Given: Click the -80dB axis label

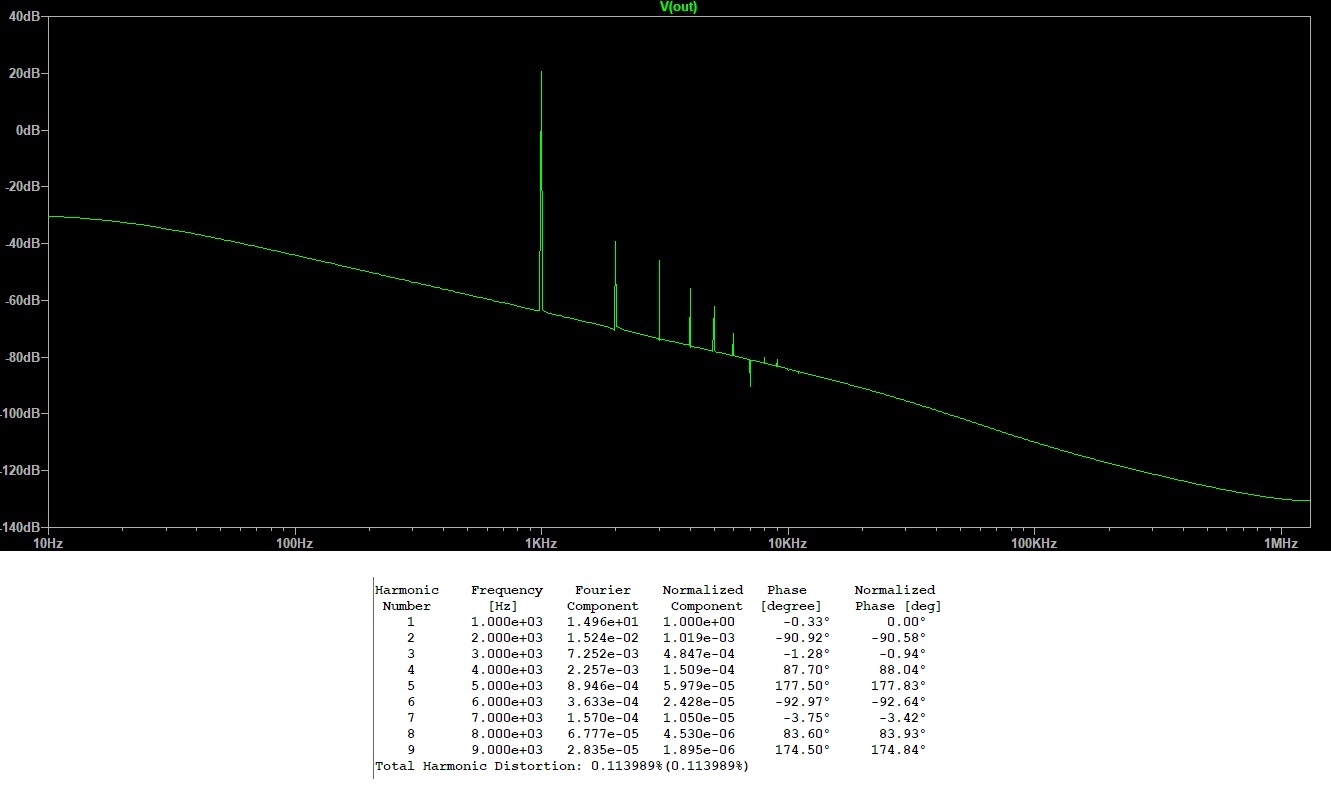Looking at the screenshot, I should (x=20, y=357).
